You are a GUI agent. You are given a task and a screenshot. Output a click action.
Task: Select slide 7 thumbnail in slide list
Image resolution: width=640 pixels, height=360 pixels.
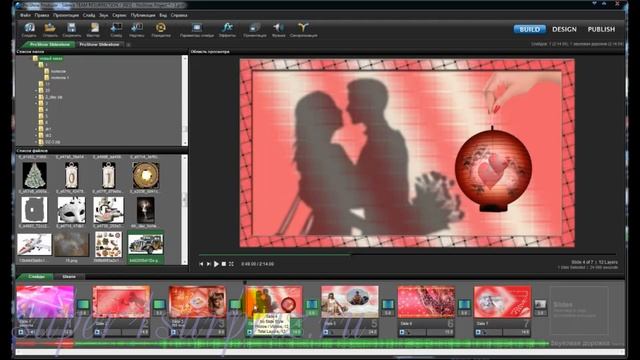[x=502, y=302]
